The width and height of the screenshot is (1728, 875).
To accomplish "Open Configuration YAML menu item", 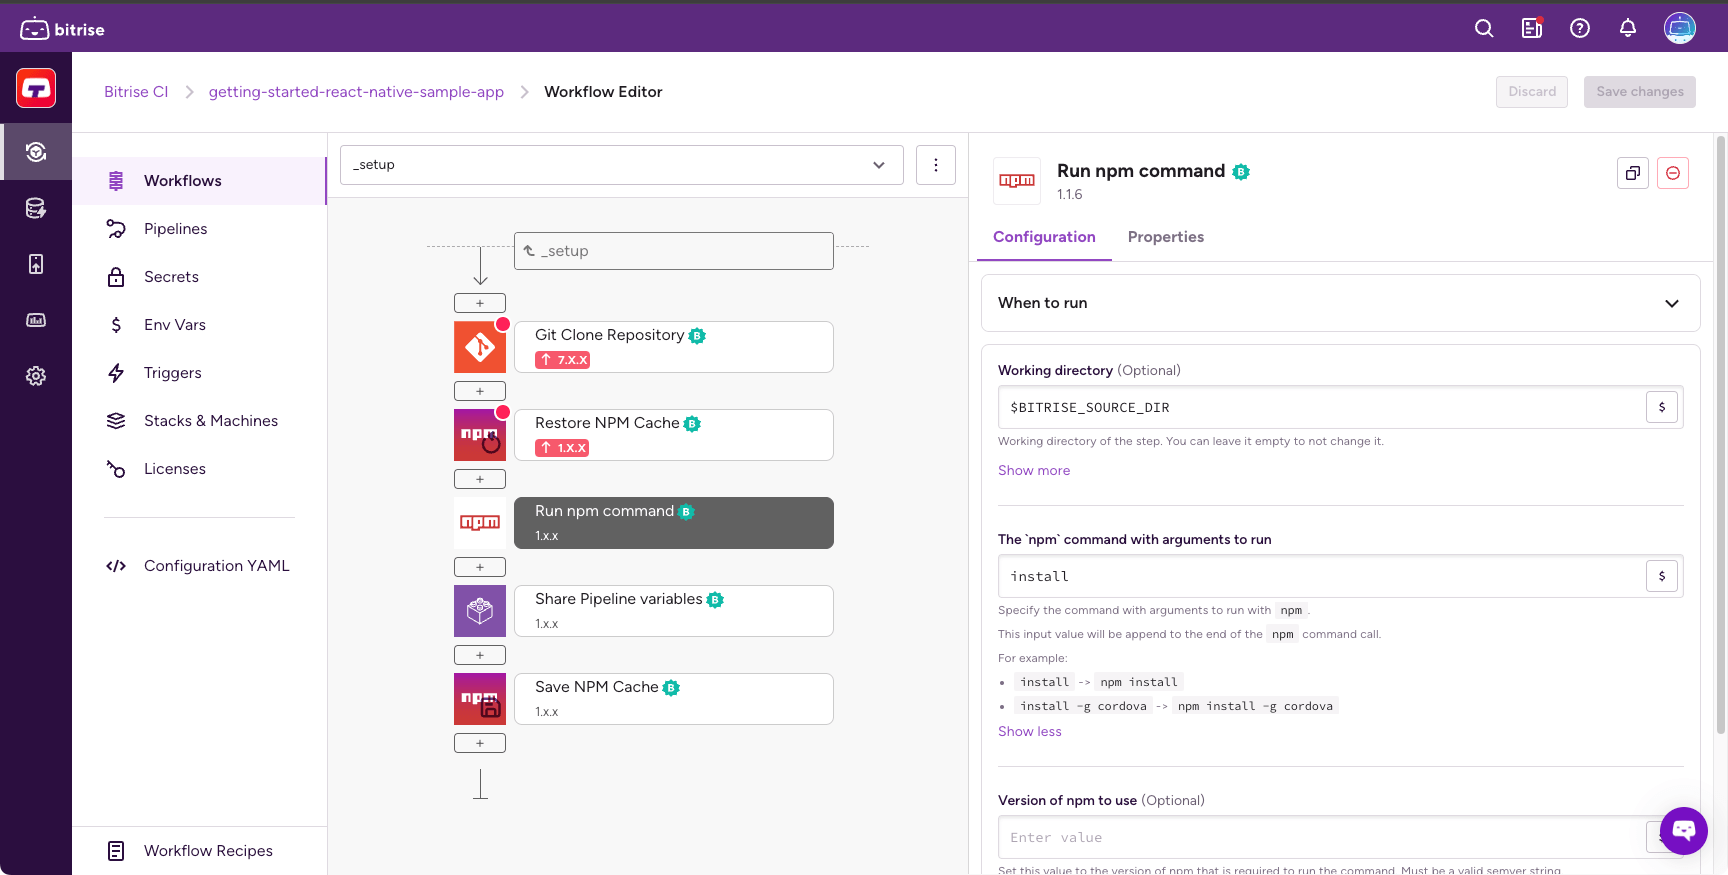I will 216,566.
